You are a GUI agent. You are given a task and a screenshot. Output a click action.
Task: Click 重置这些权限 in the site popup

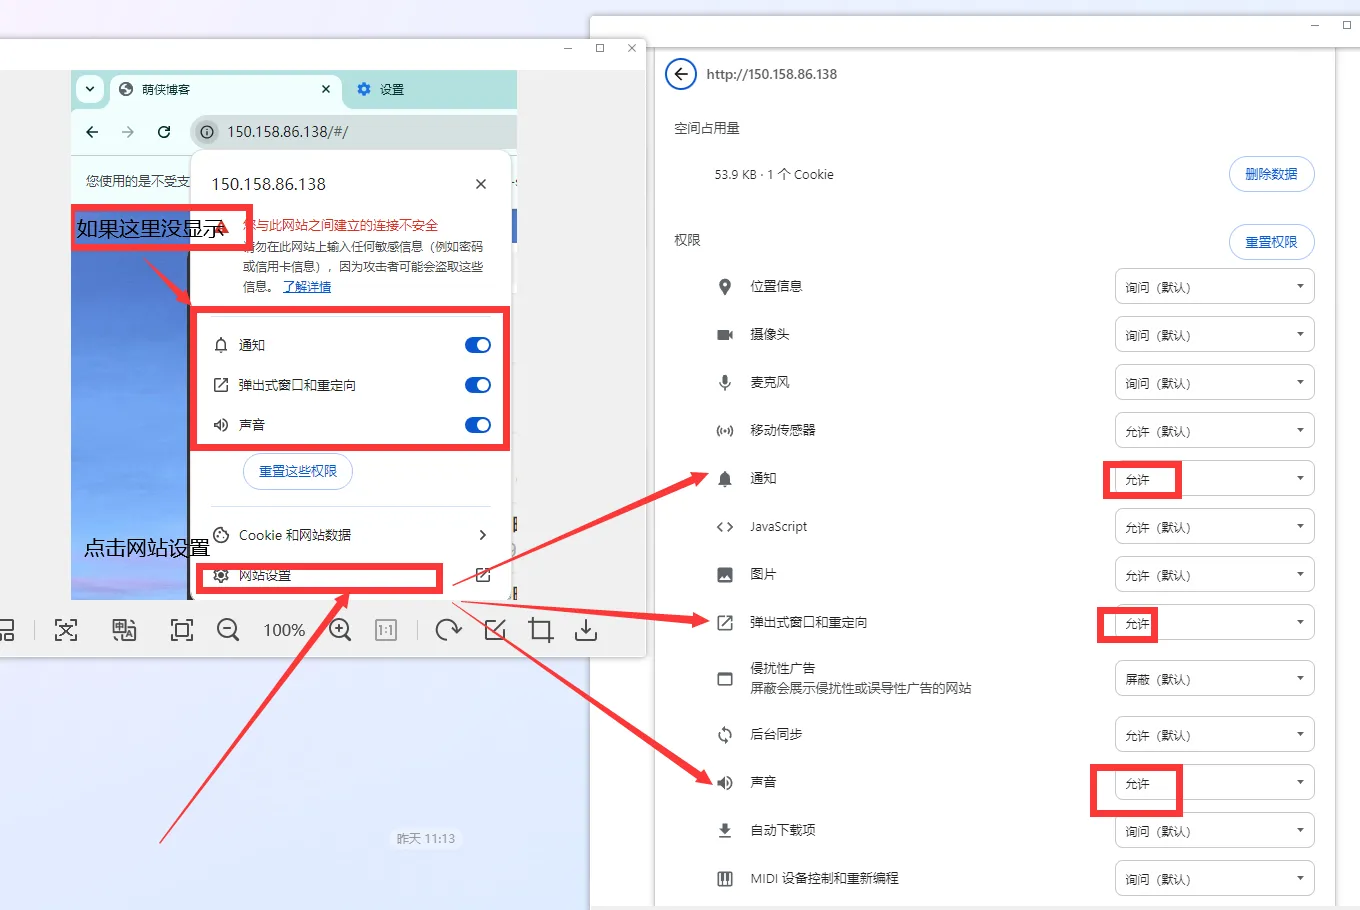[x=297, y=471]
